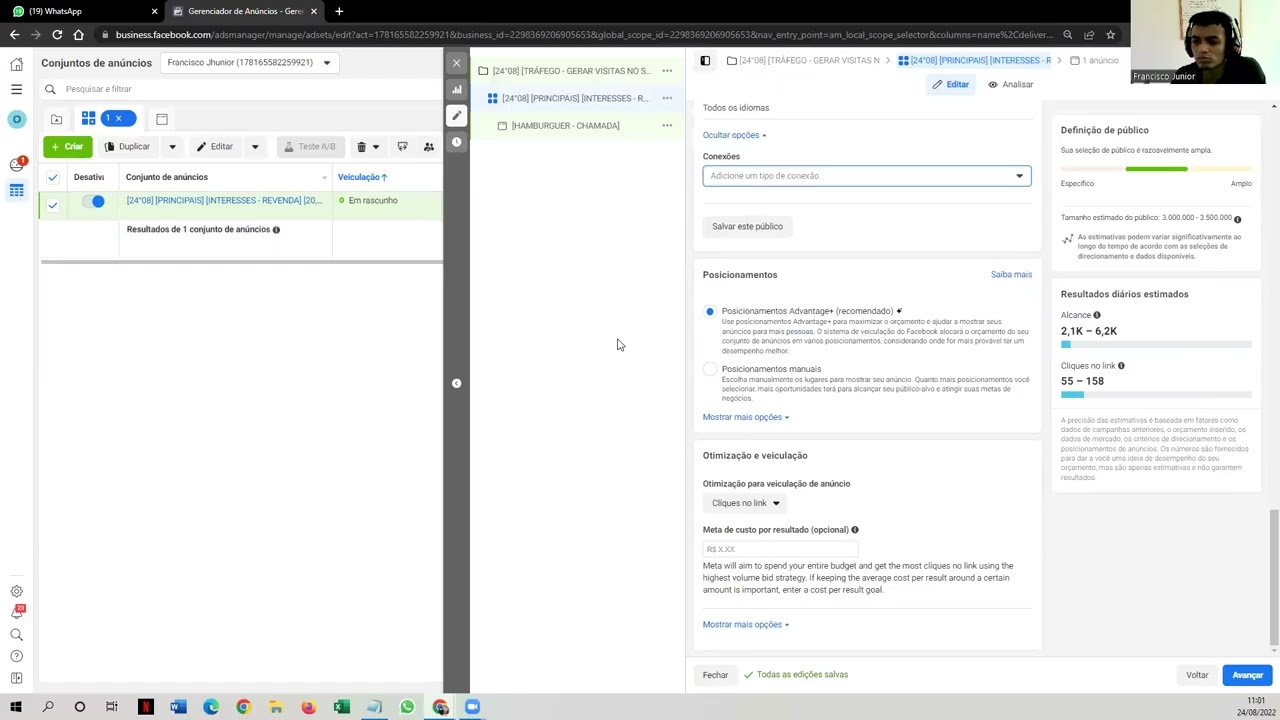The width and height of the screenshot is (1280, 720).
Task: Open Word from the Windows taskbar
Action: [x=178, y=707]
